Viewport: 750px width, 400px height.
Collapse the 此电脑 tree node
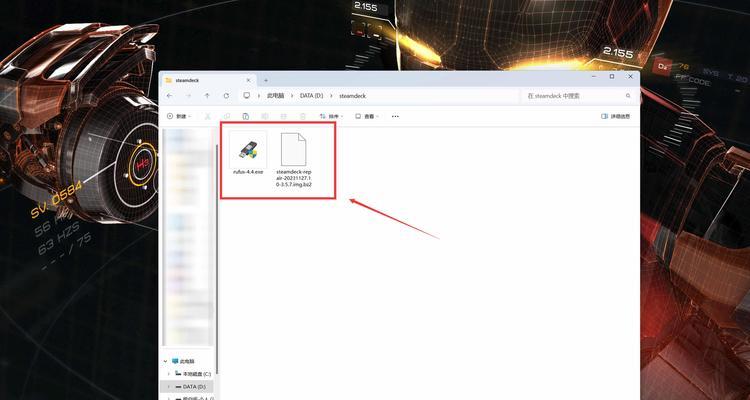pyautogui.click(x=166, y=361)
